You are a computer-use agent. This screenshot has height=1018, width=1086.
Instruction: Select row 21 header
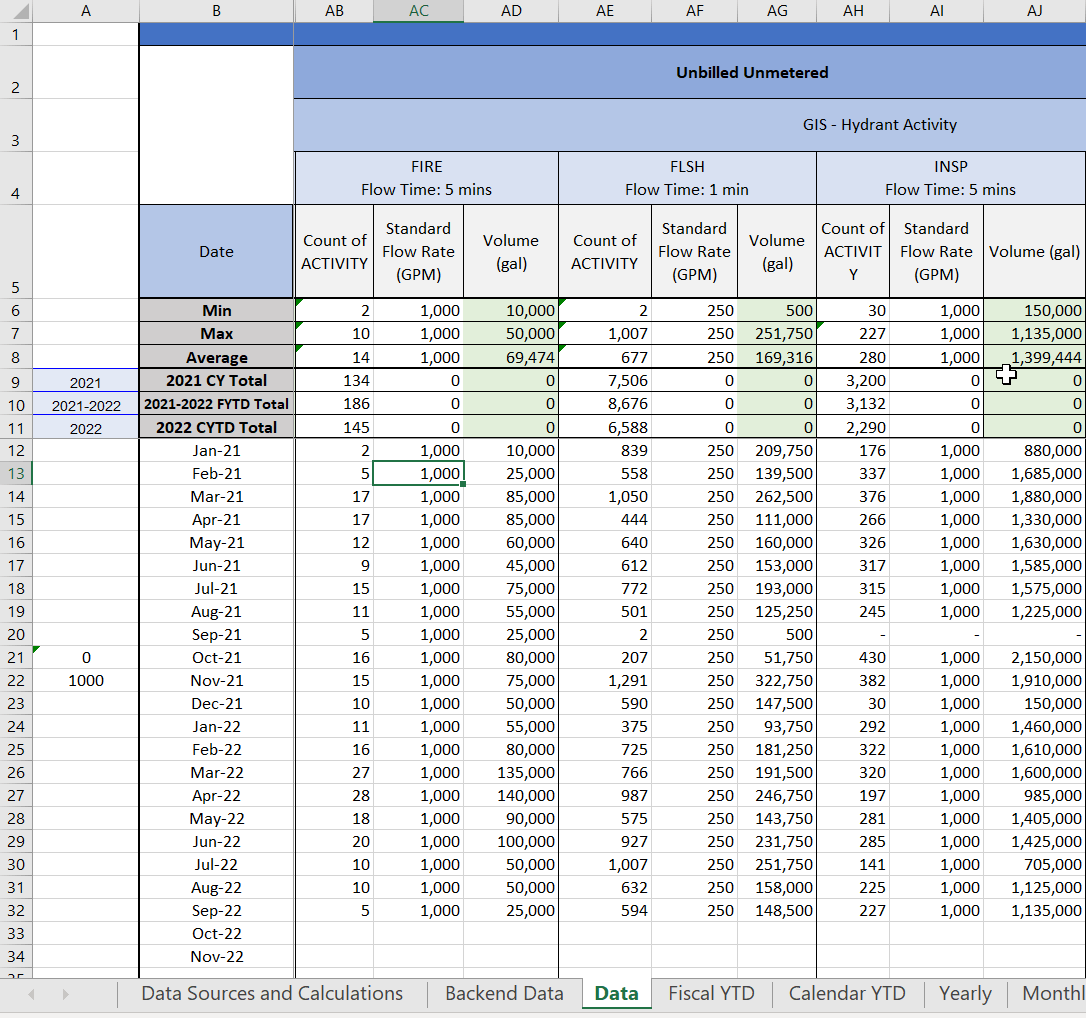coord(16,657)
